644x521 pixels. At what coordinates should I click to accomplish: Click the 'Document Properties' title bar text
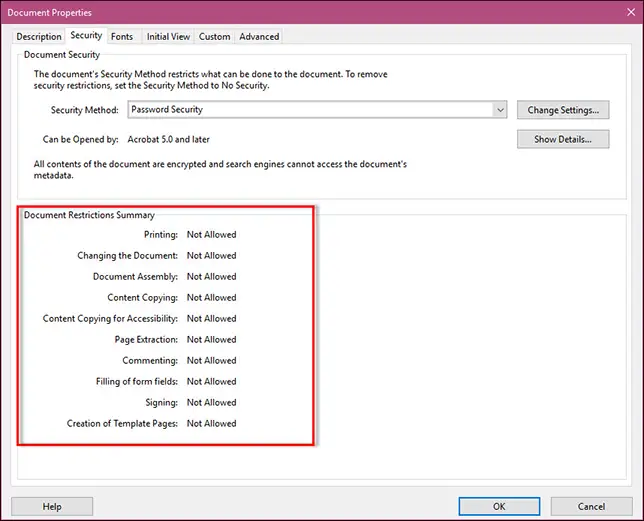tap(49, 12)
